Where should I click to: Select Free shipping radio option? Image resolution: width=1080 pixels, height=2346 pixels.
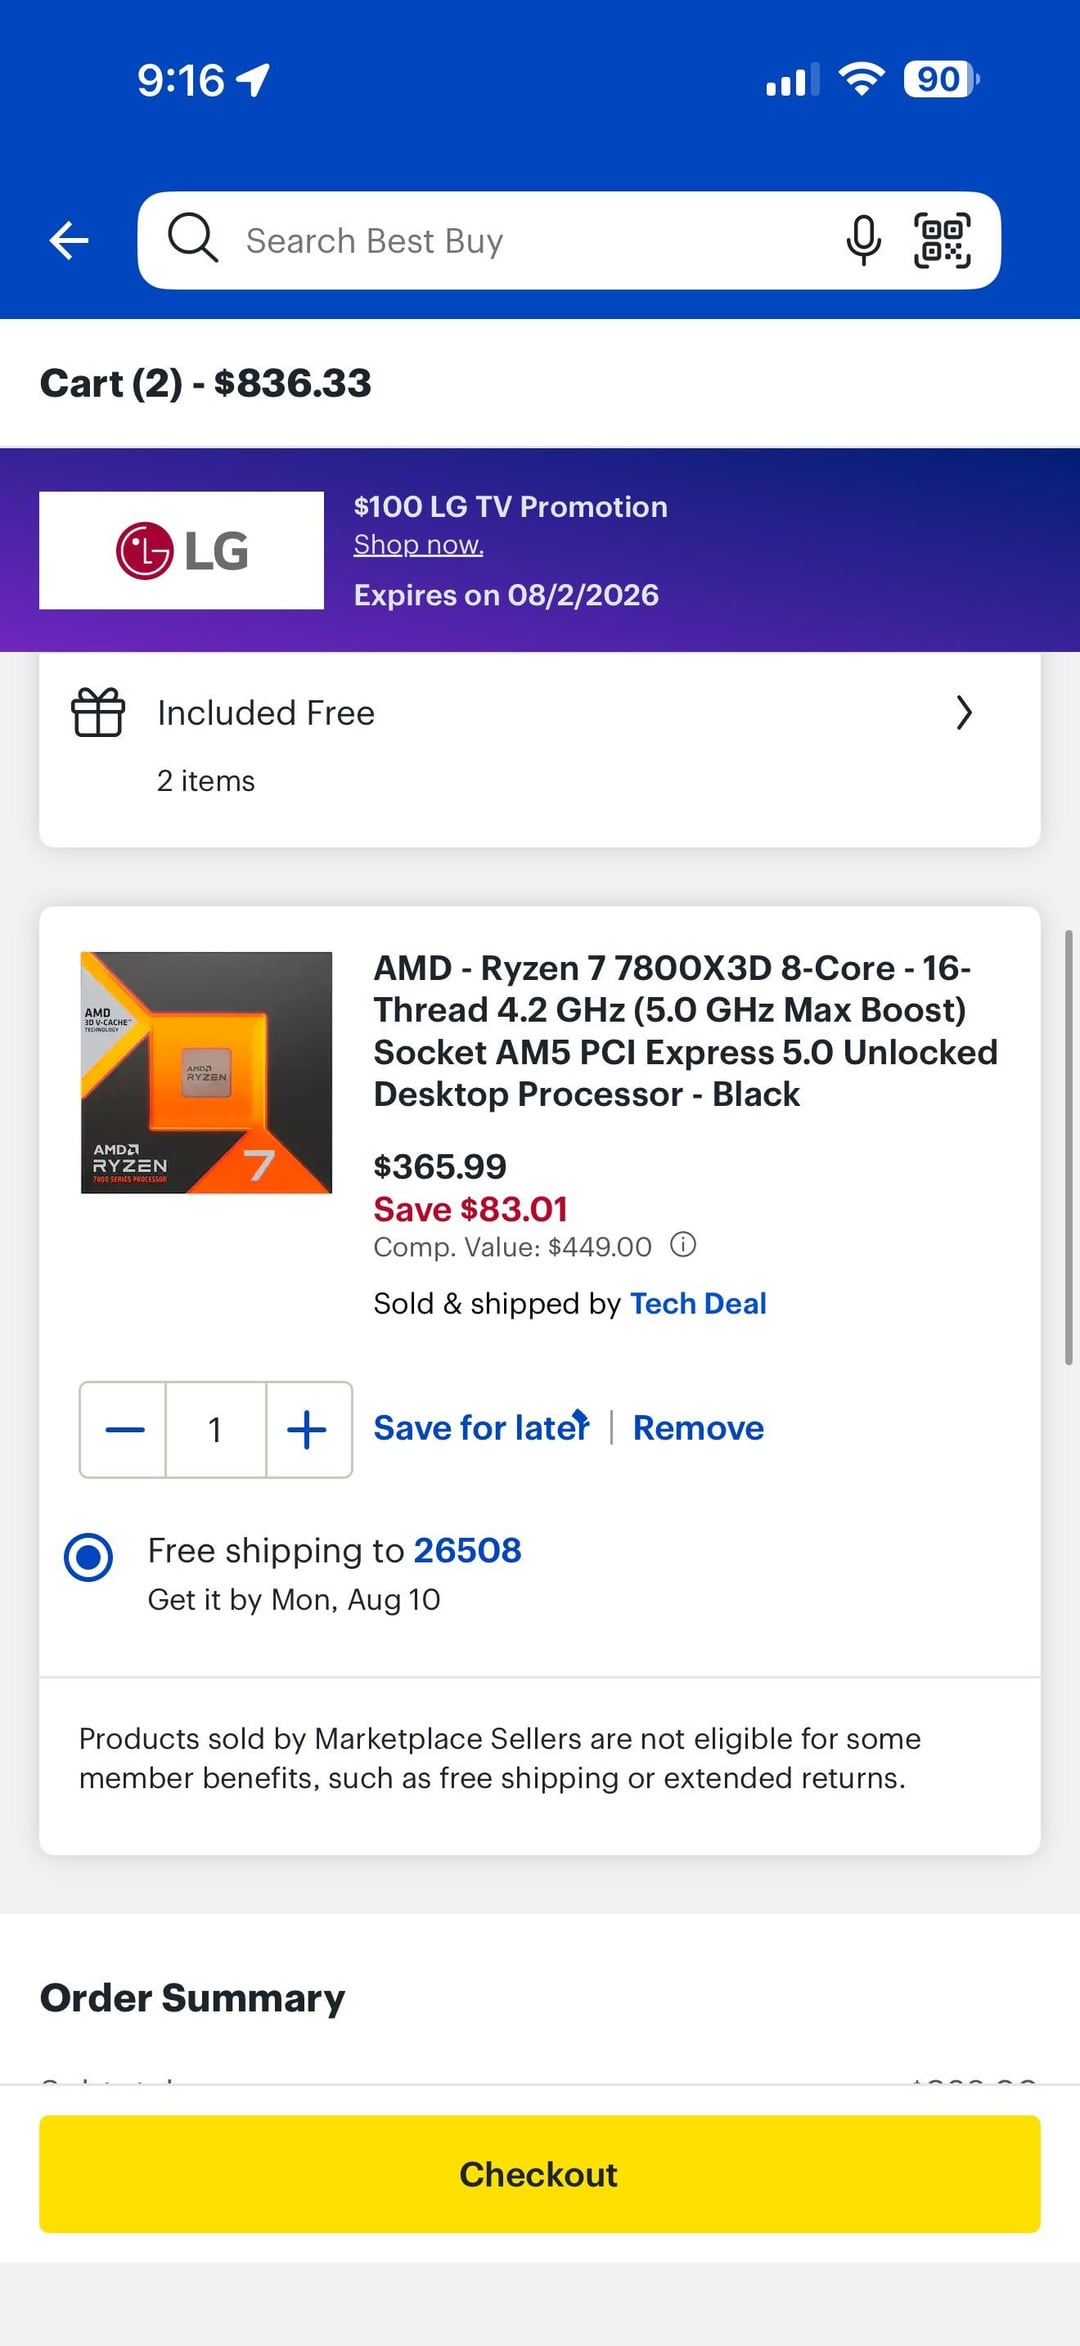click(88, 1557)
